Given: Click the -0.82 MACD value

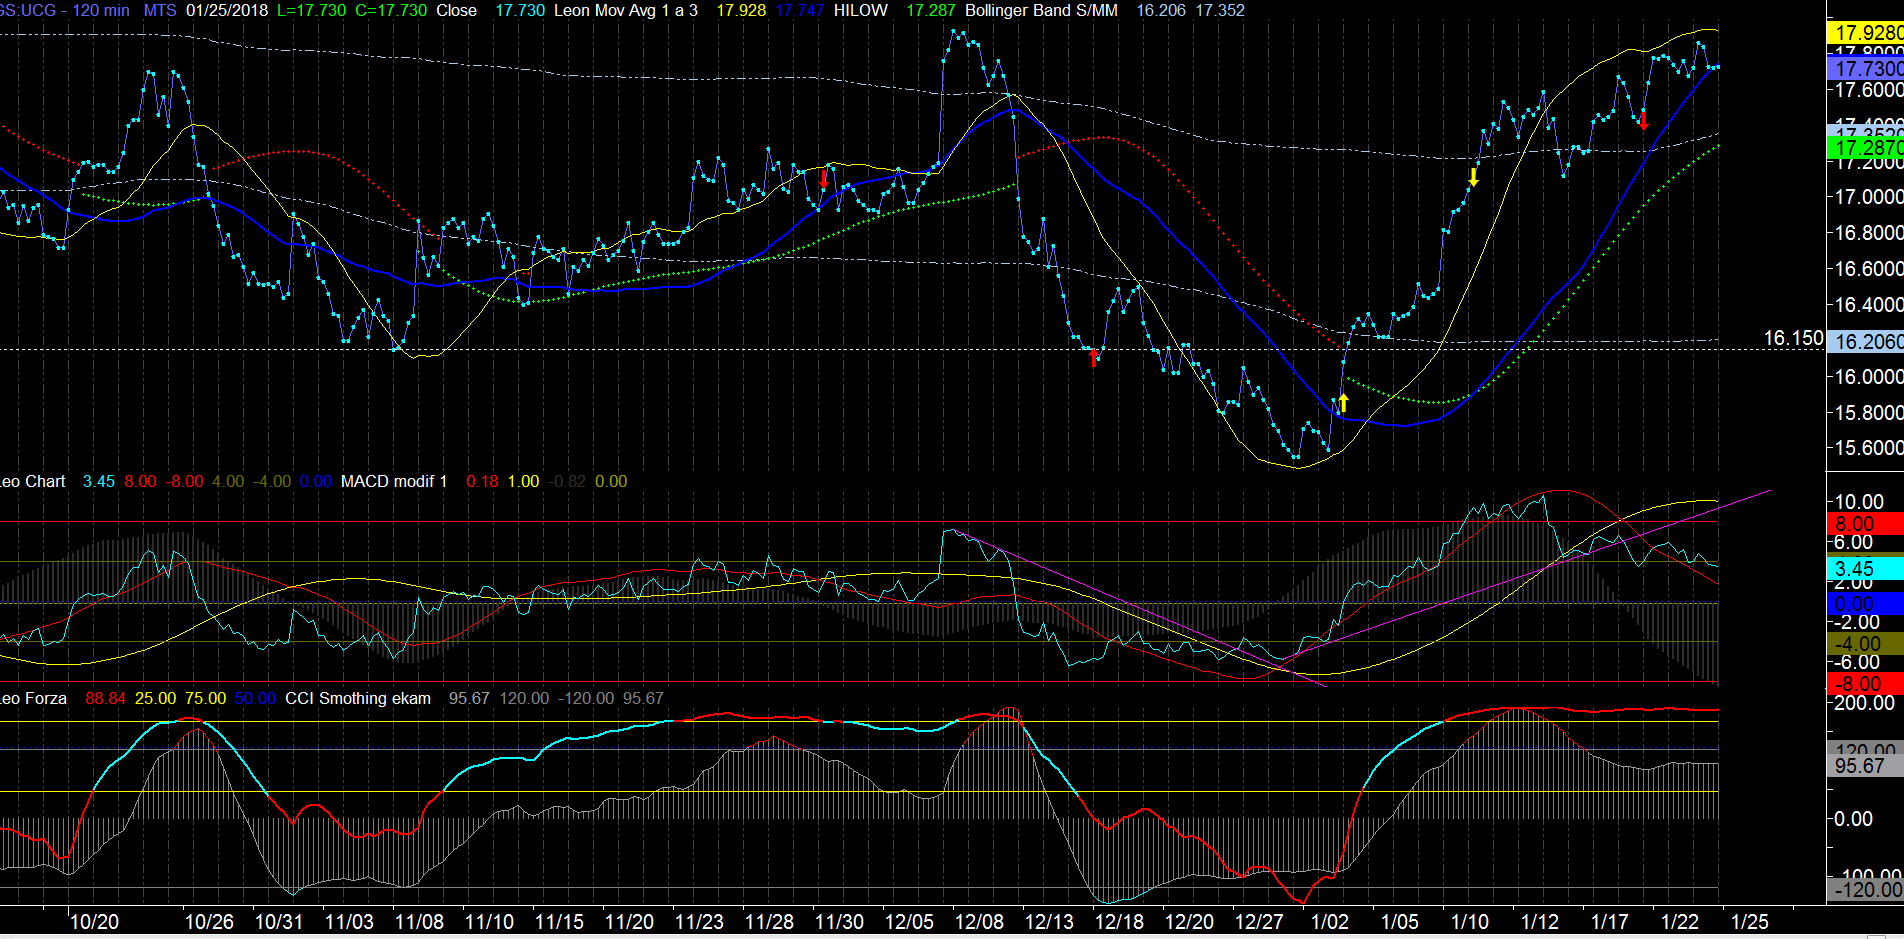Looking at the screenshot, I should click(x=567, y=481).
